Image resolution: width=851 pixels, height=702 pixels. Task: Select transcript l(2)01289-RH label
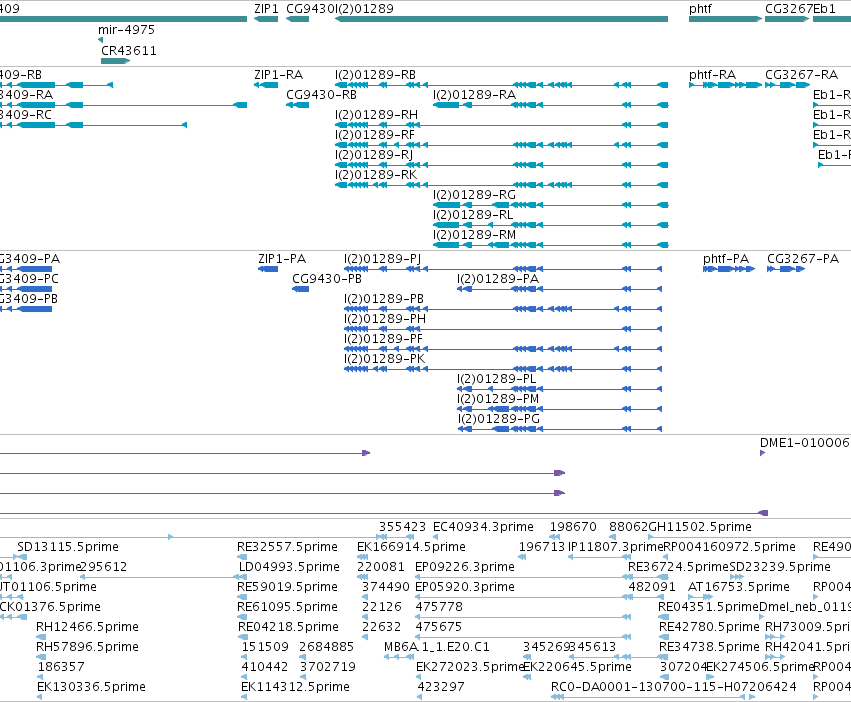coord(376,115)
